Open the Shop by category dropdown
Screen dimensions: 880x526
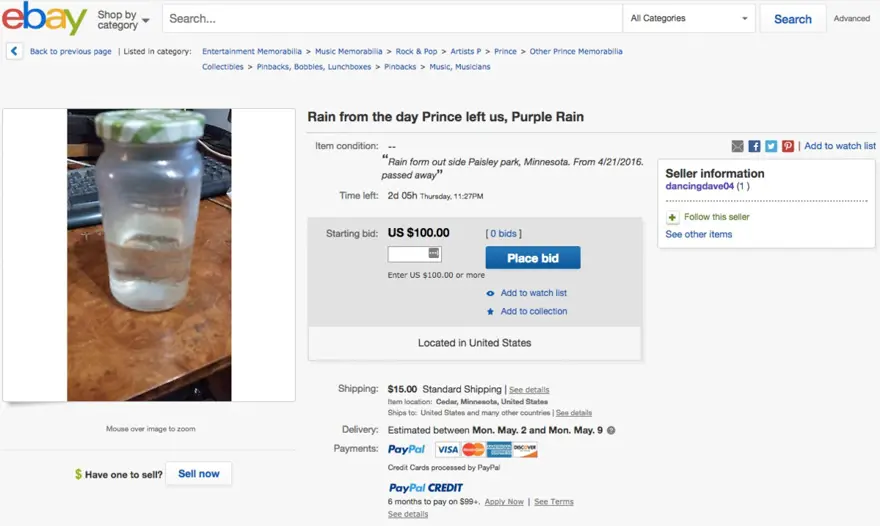tap(123, 19)
